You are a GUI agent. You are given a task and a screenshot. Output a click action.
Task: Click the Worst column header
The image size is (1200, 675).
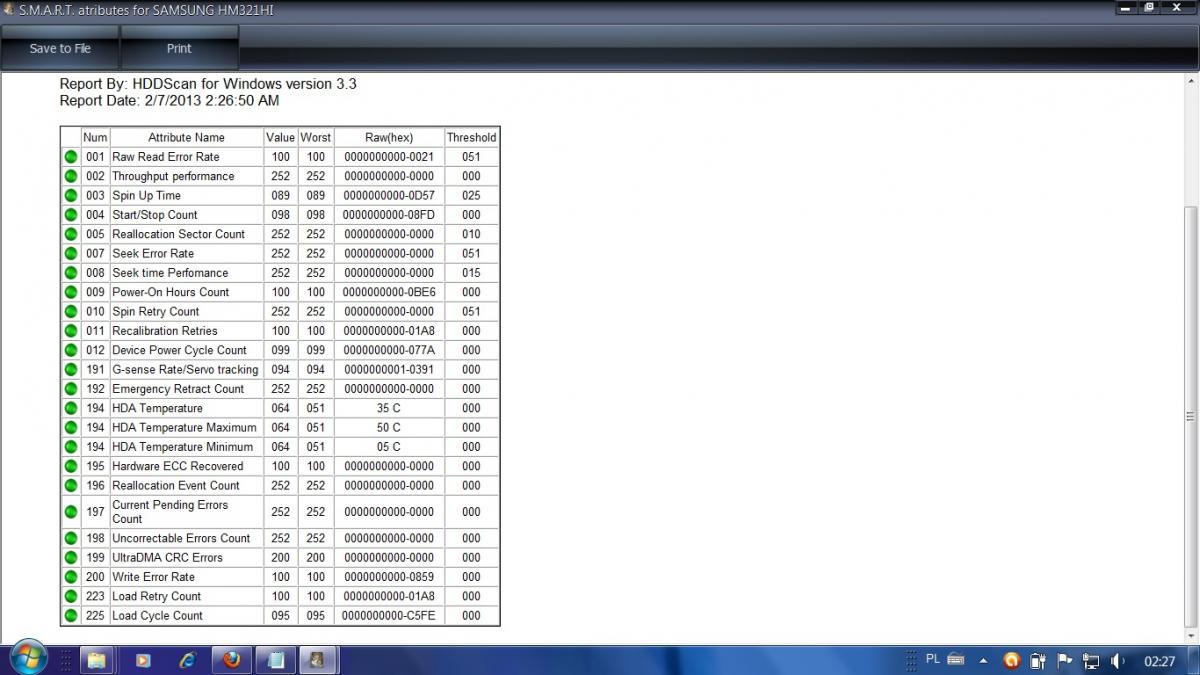coord(316,137)
